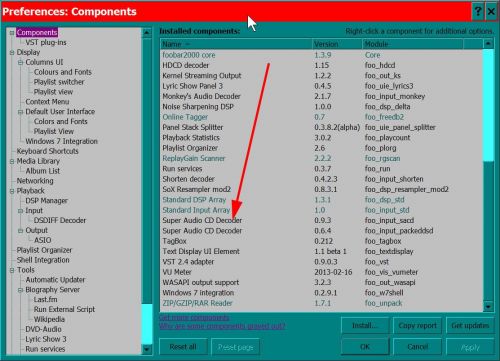The width and height of the screenshot is (500, 361).
Task: Click the foo_uie_panel_splitter module cell
Action: click(x=400, y=127)
